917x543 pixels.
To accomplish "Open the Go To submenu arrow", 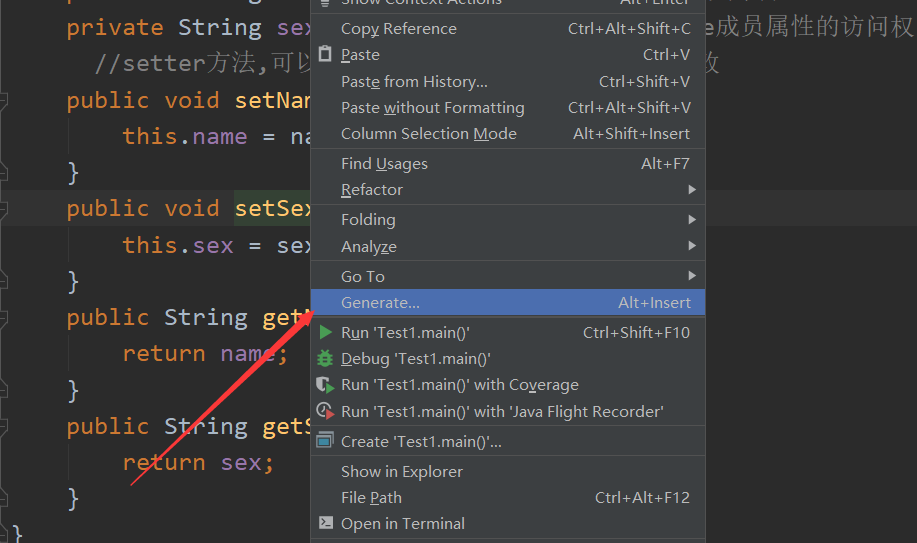I will [x=692, y=276].
